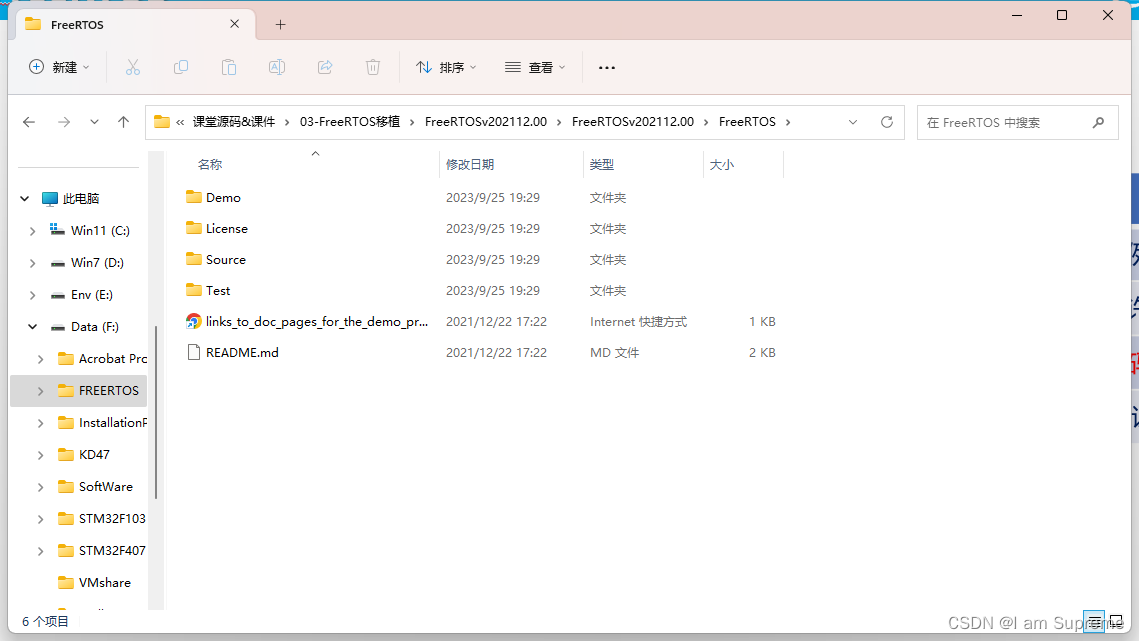This screenshot has height=641, width=1139.
Task: Select STM32F103 folder in tree
Action: [102, 519]
